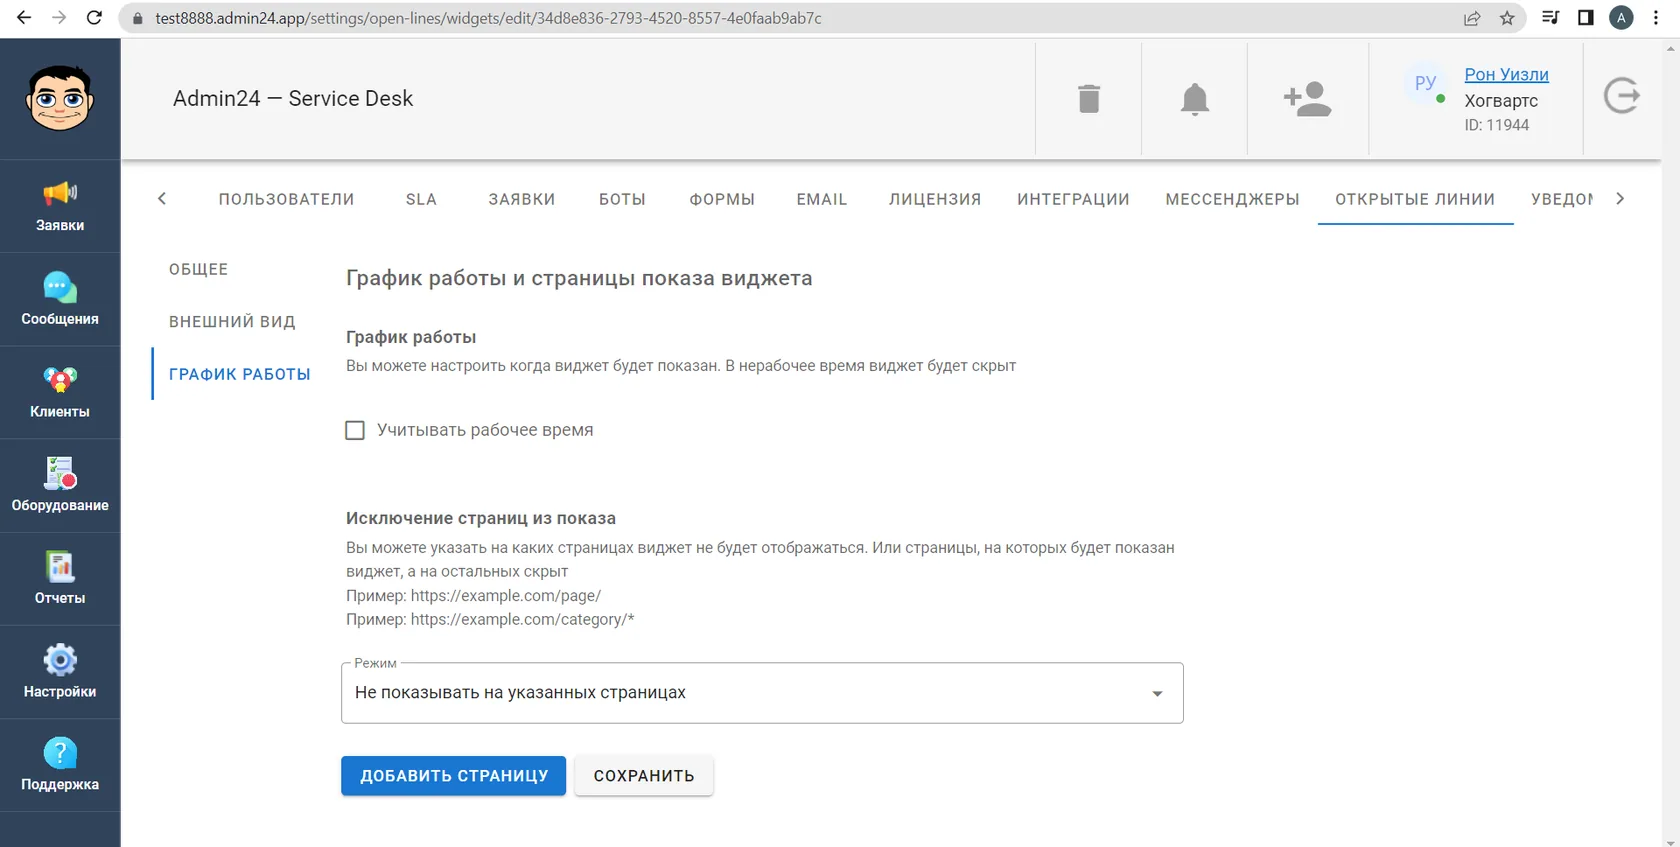Viewport: 1680px width, 847px height.
Task: Click the Admin24 mascot logo
Action: click(60, 98)
